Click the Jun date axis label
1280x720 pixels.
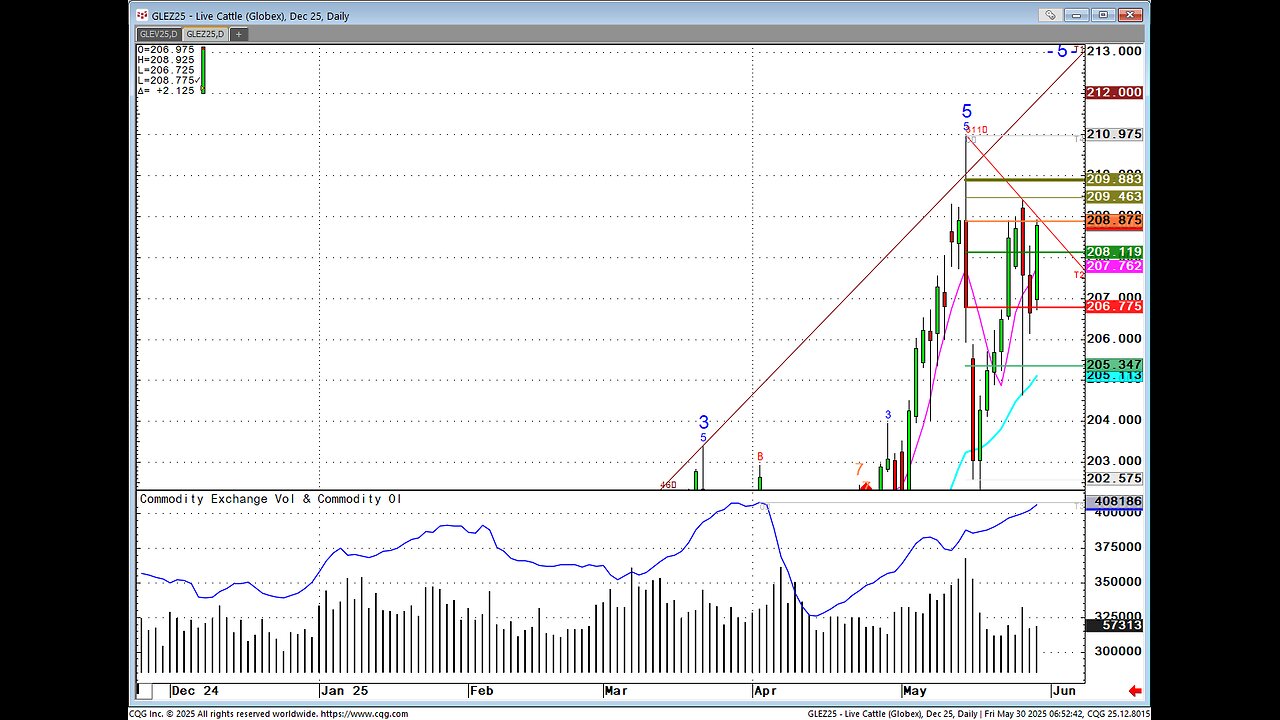pyautogui.click(x=1064, y=690)
